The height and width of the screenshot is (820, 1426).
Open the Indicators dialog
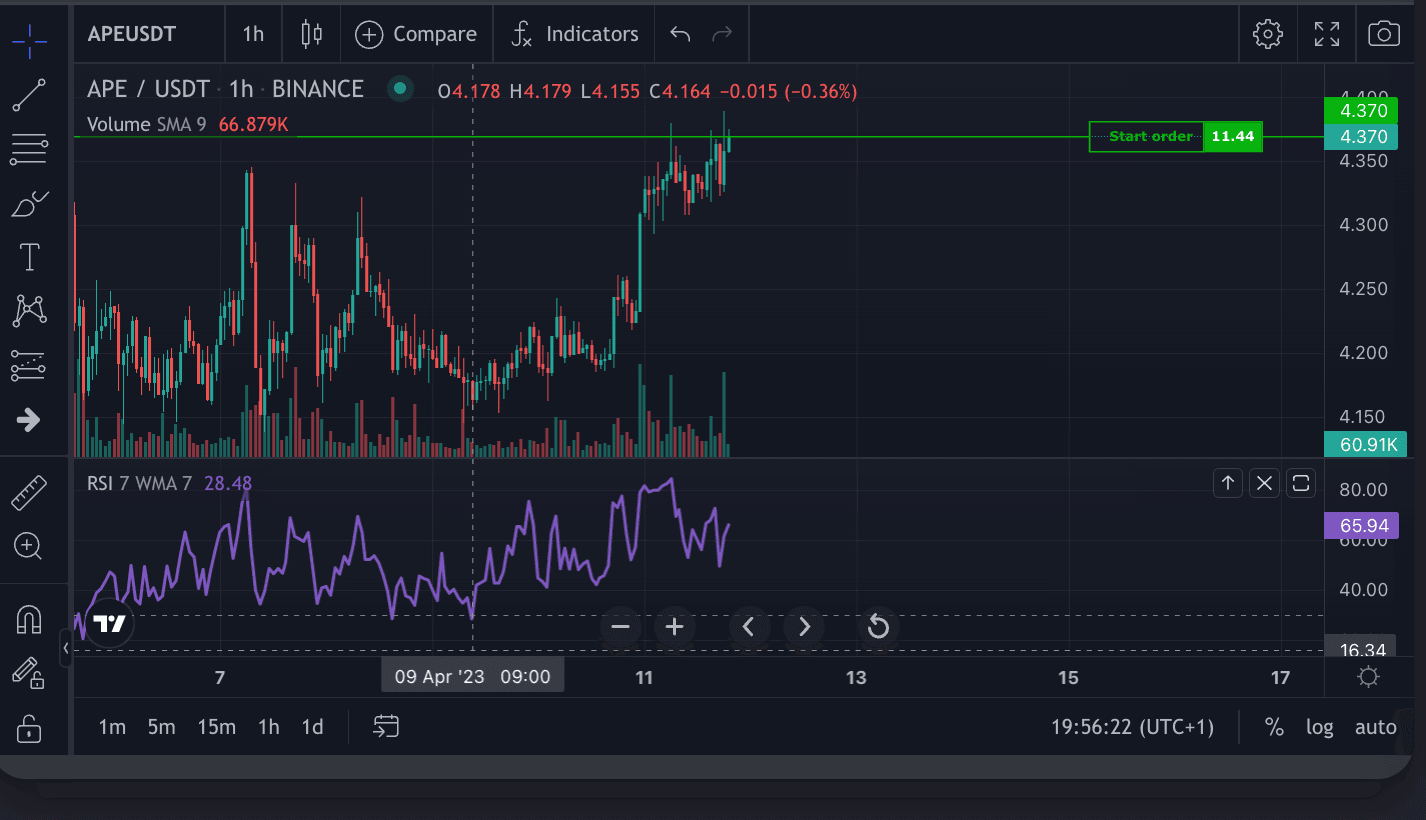coord(574,34)
